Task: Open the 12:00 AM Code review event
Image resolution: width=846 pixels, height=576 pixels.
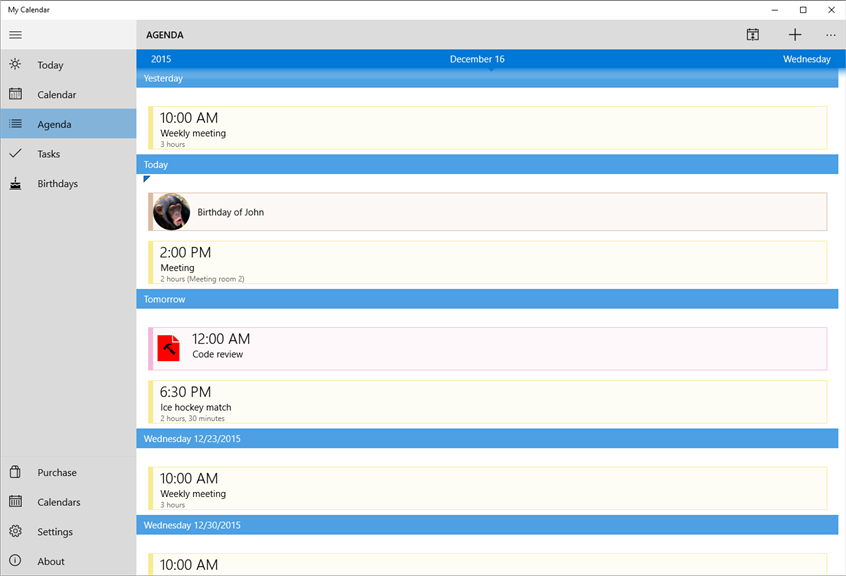Action: [488, 348]
